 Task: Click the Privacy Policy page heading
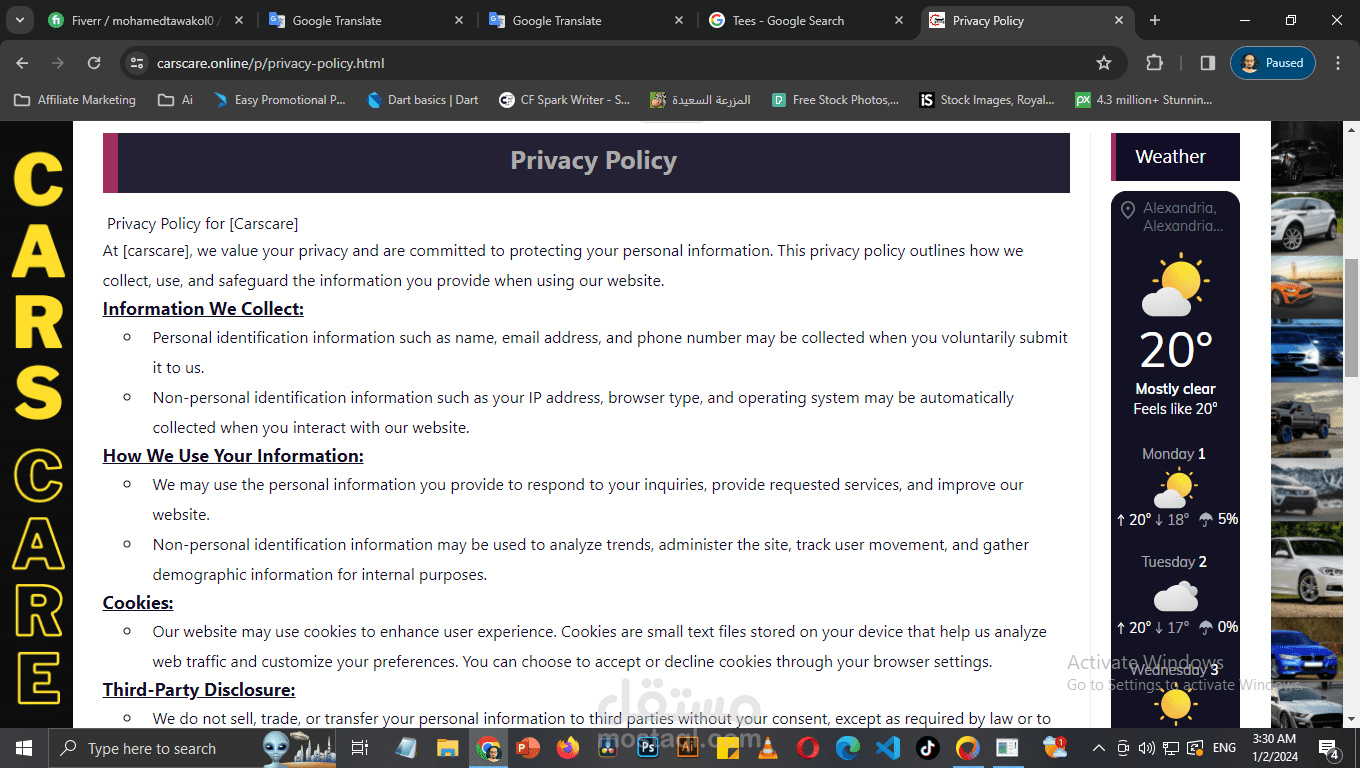(x=593, y=160)
